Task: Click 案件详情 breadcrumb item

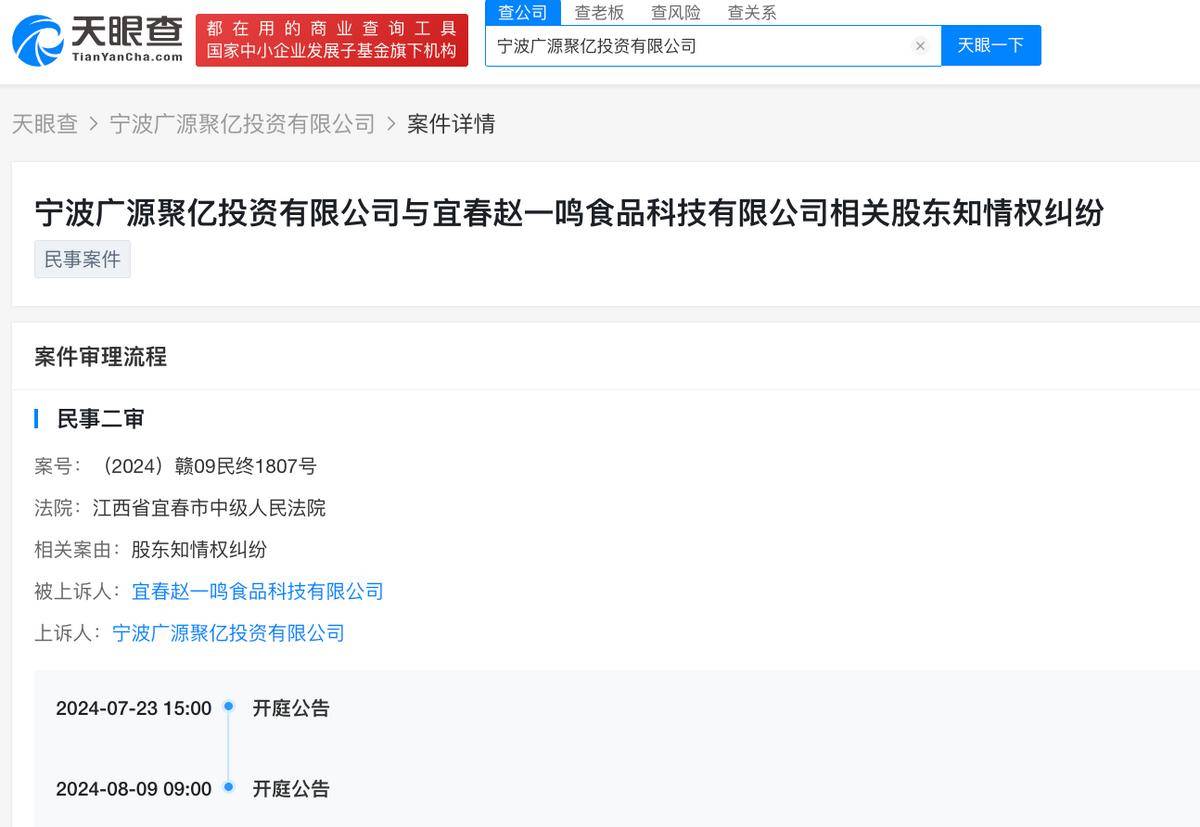Action: 451,124
